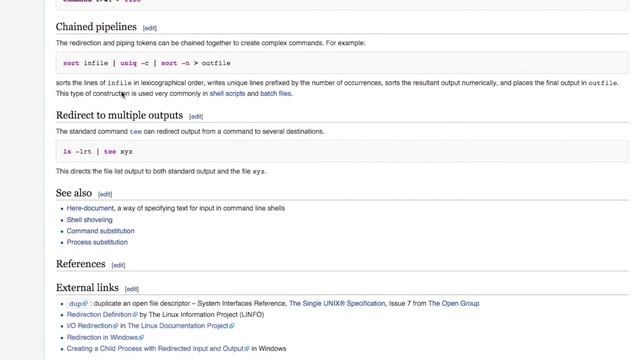Click the sort infile code example
This screenshot has height=360, width=640.
pos(342,63)
